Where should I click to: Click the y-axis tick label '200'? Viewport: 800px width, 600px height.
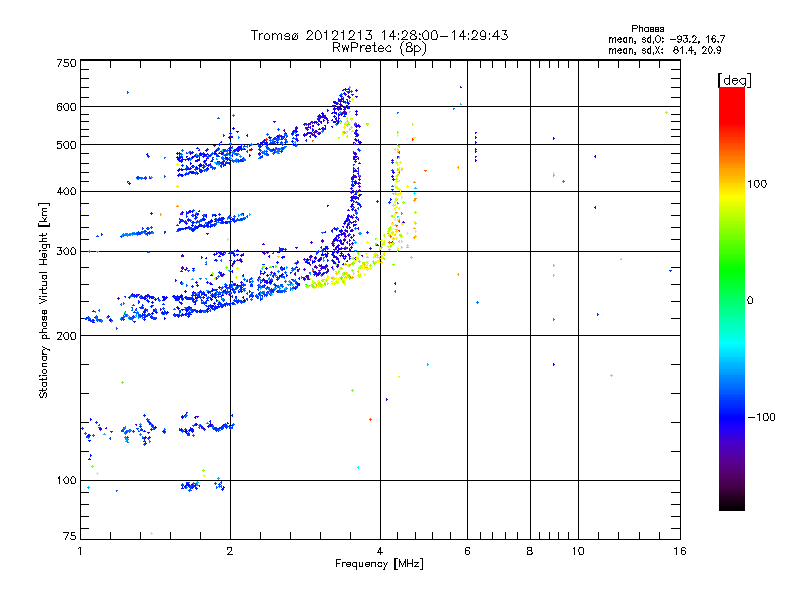[x=66, y=336]
